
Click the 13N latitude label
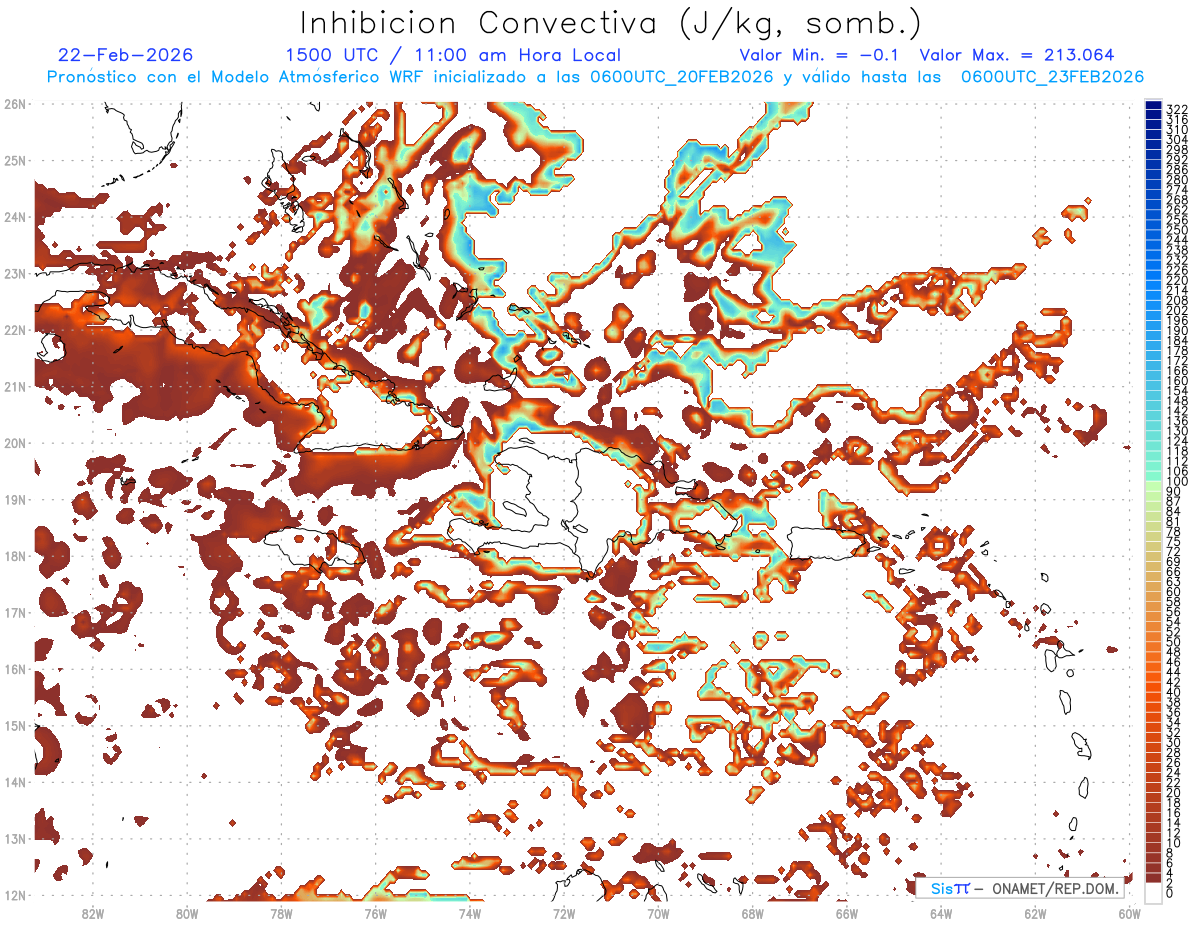pyautogui.click(x=14, y=838)
